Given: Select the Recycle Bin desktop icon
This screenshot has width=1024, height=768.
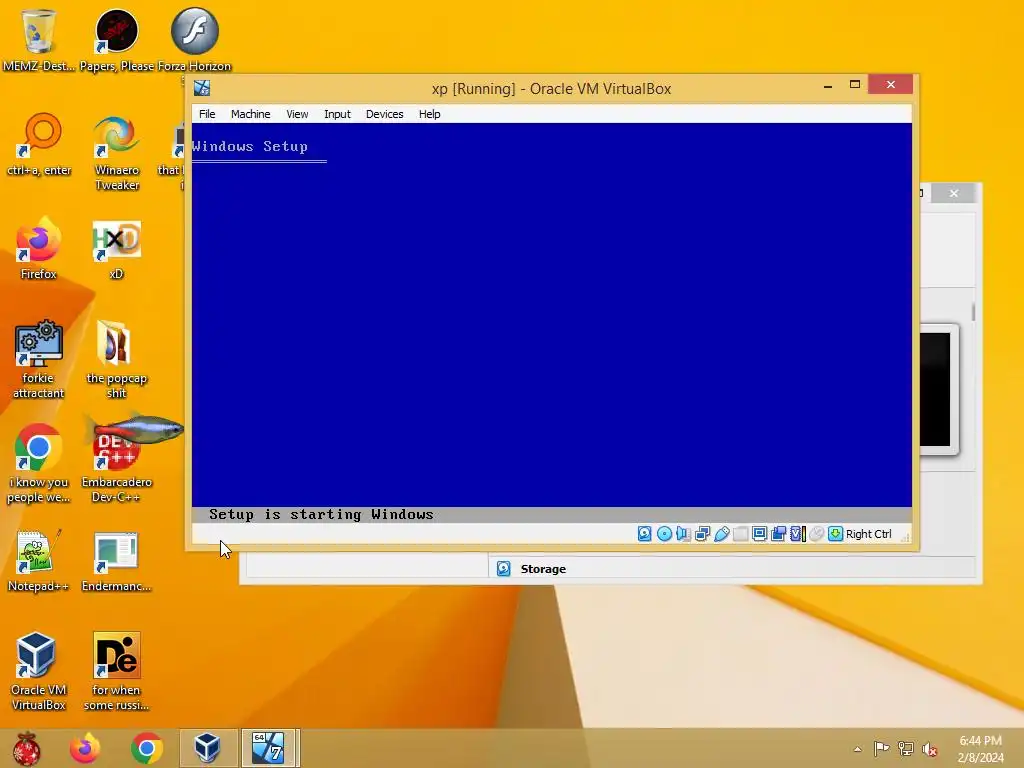Looking at the screenshot, I should 39,40.
